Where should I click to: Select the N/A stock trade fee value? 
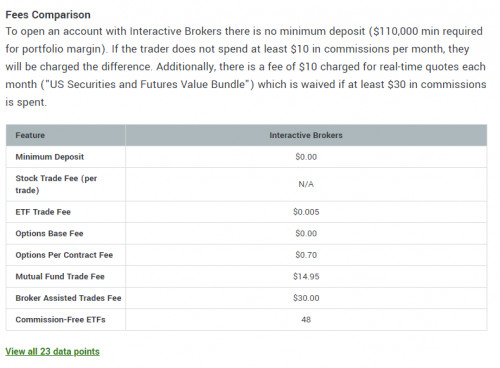click(x=306, y=184)
